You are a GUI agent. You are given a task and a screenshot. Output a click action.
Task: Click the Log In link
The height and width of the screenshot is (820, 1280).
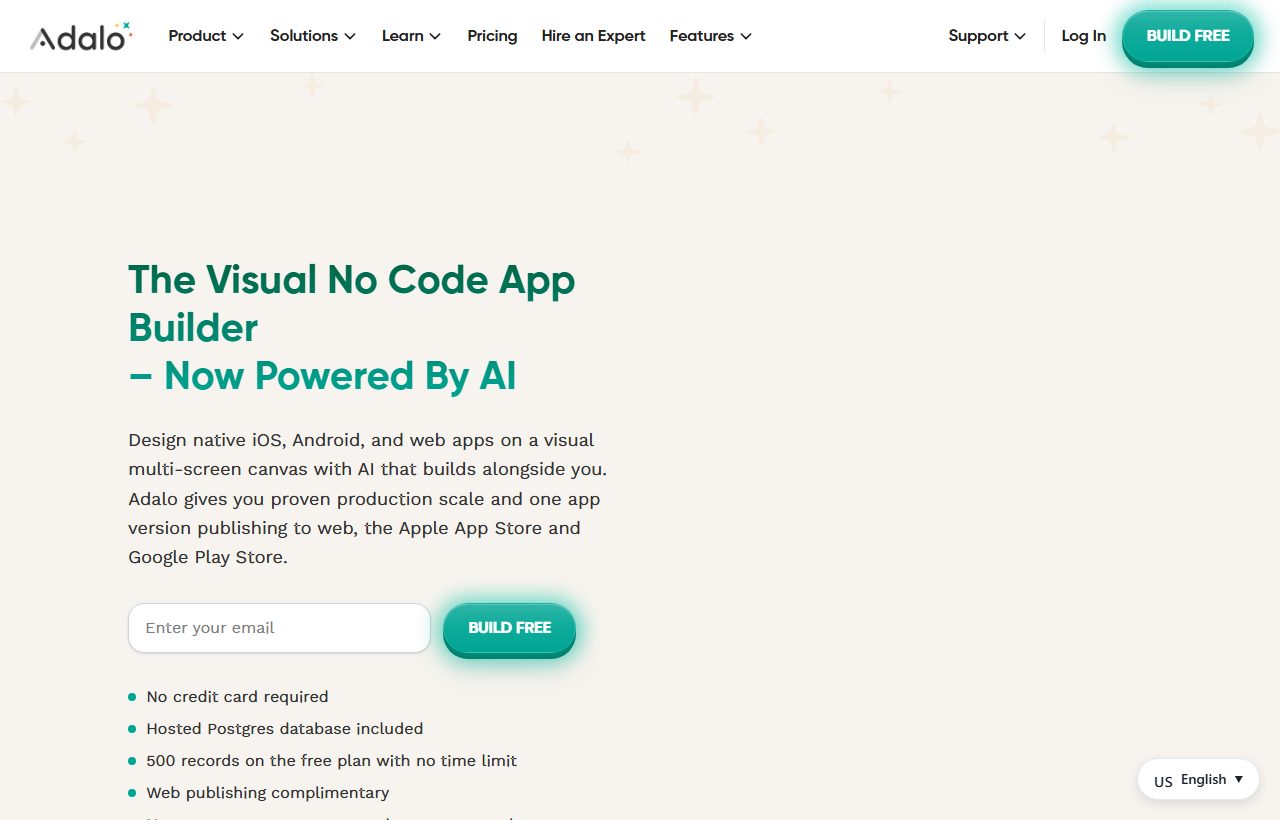(x=1083, y=36)
